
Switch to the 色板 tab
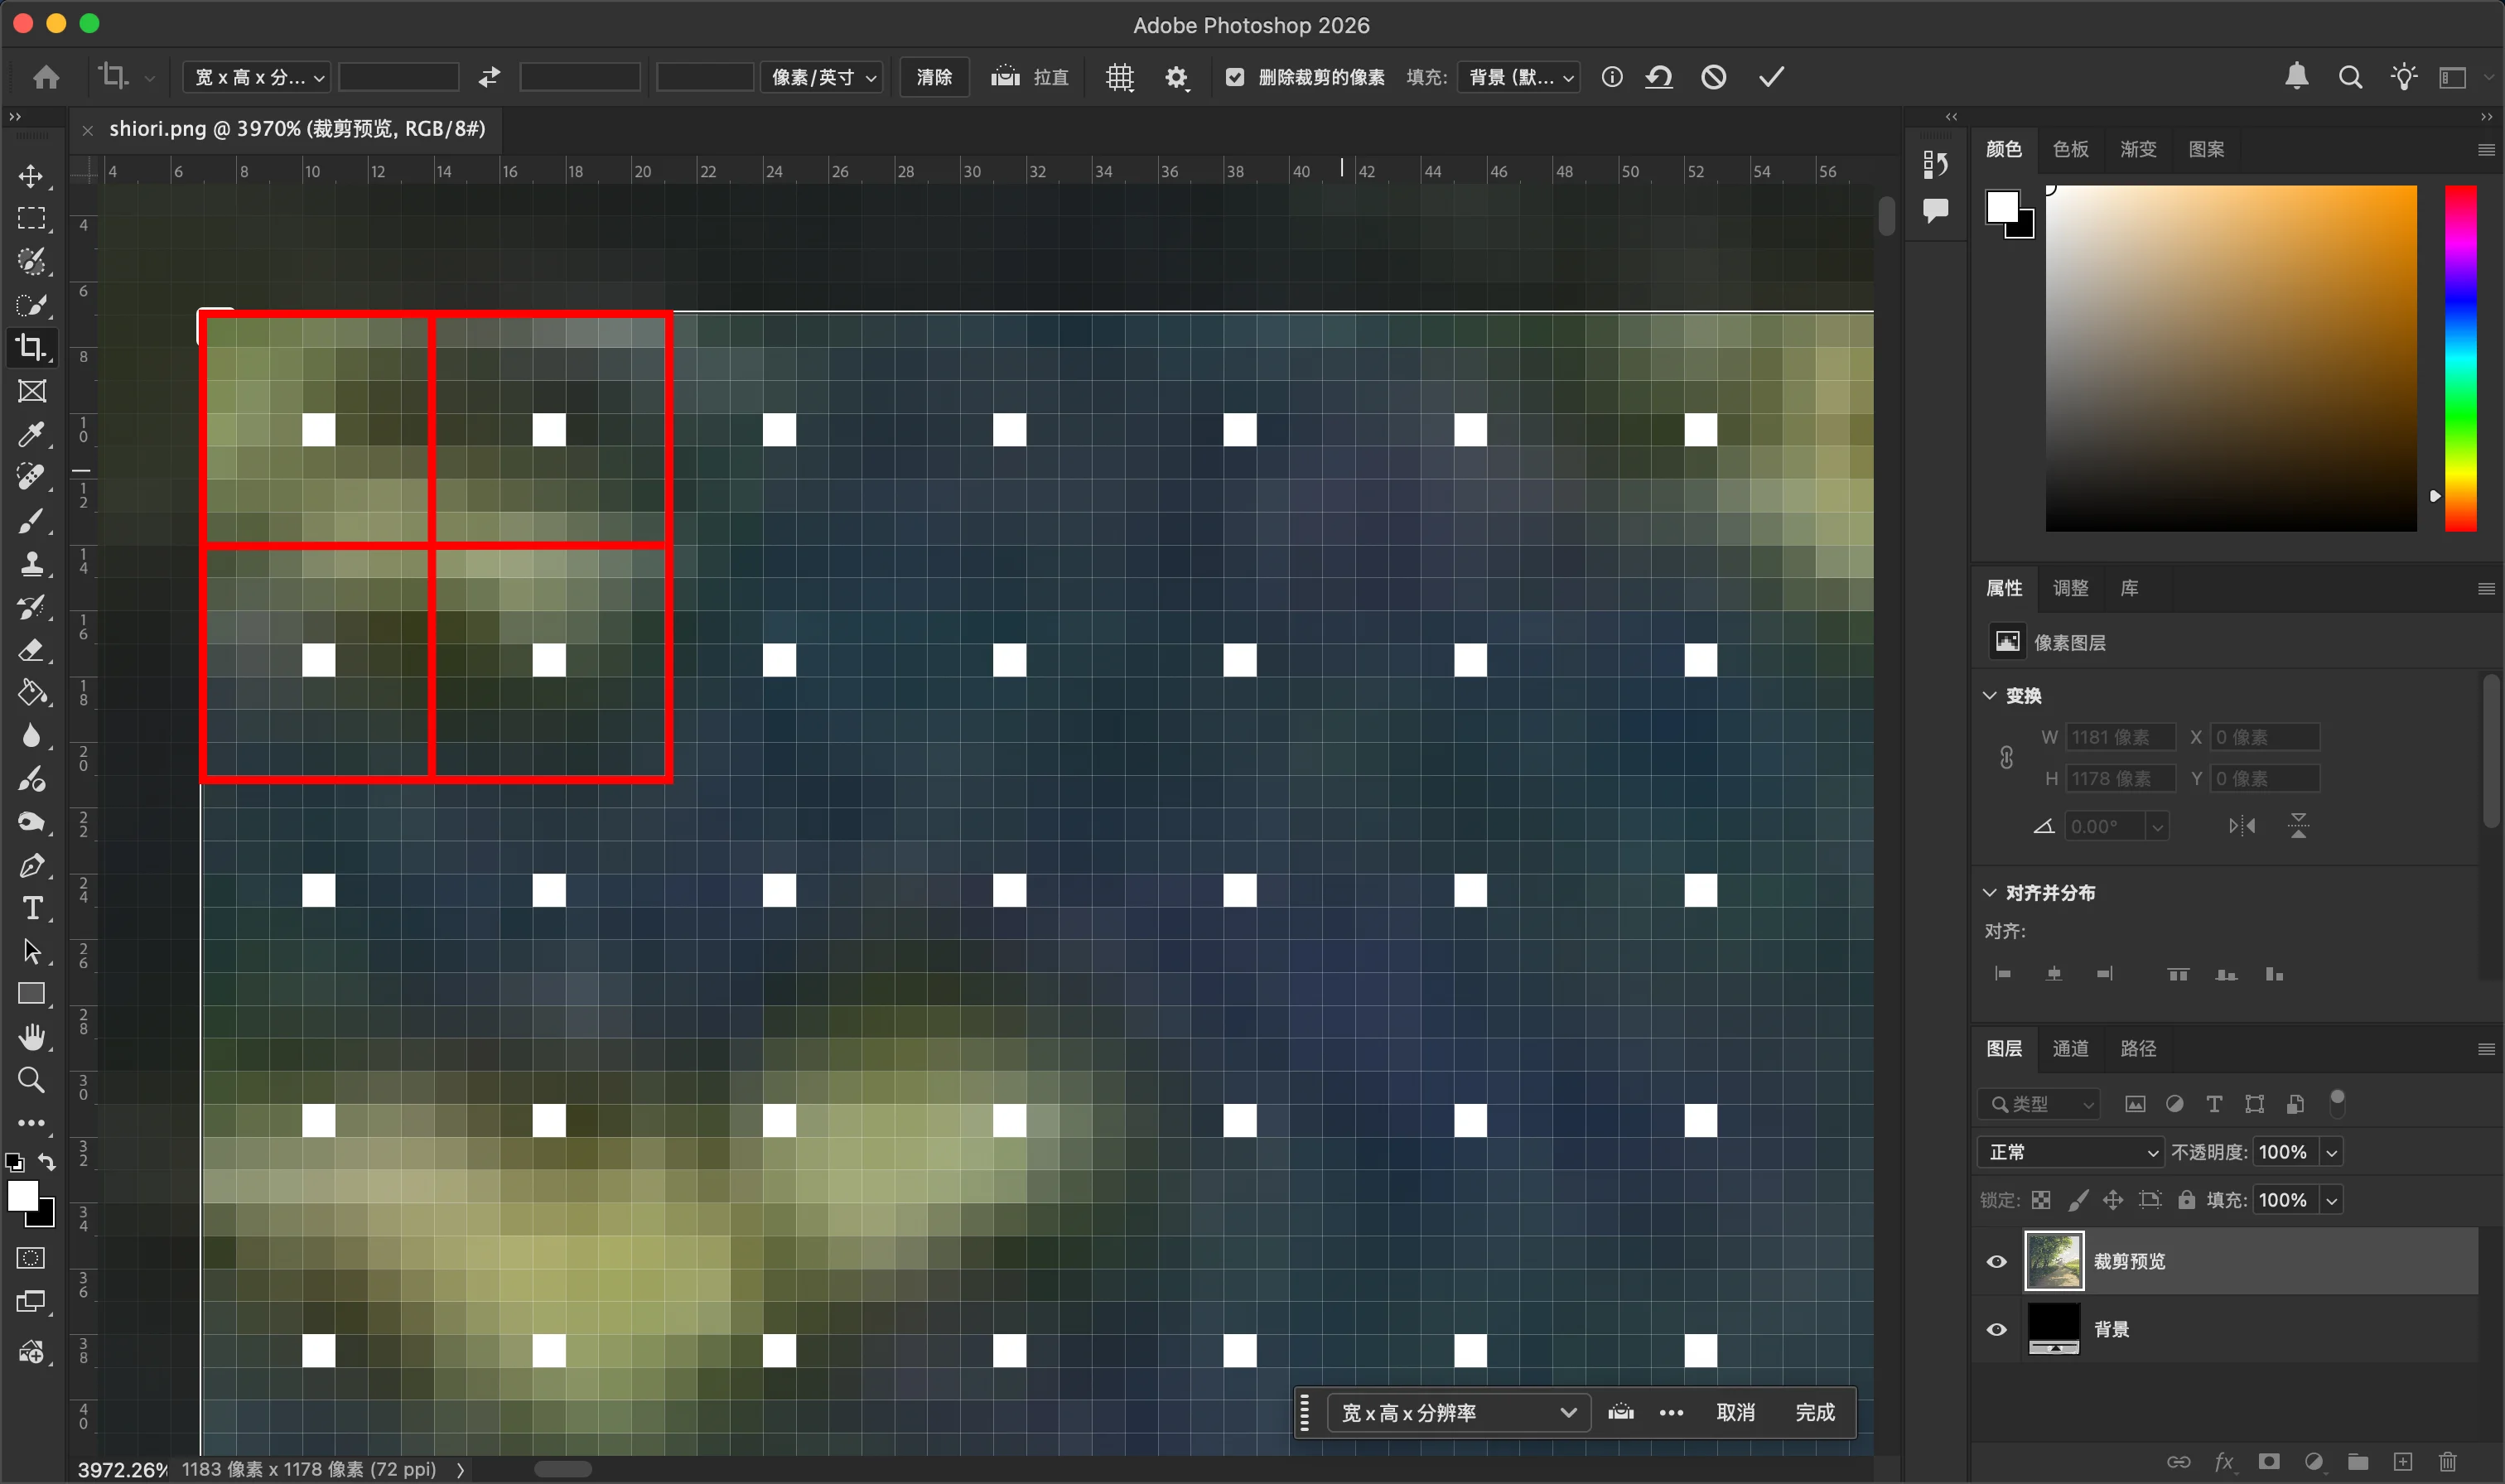2070,149
